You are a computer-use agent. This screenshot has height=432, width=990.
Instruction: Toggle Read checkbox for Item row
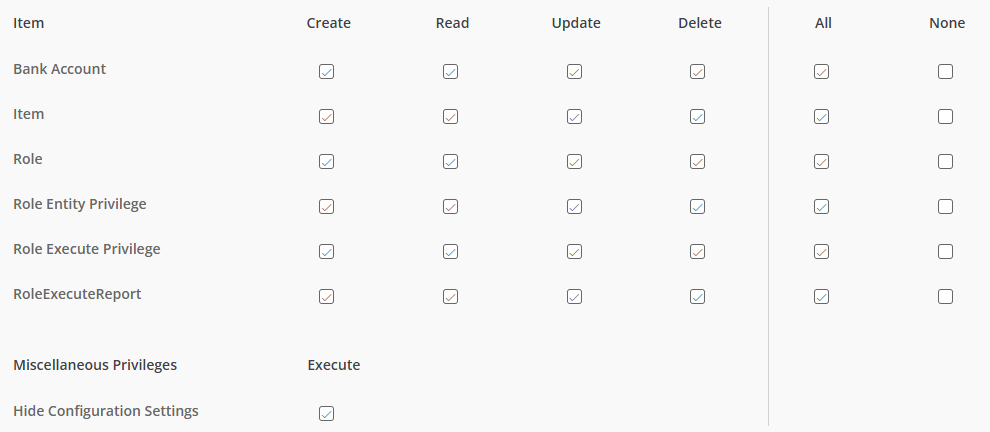450,117
